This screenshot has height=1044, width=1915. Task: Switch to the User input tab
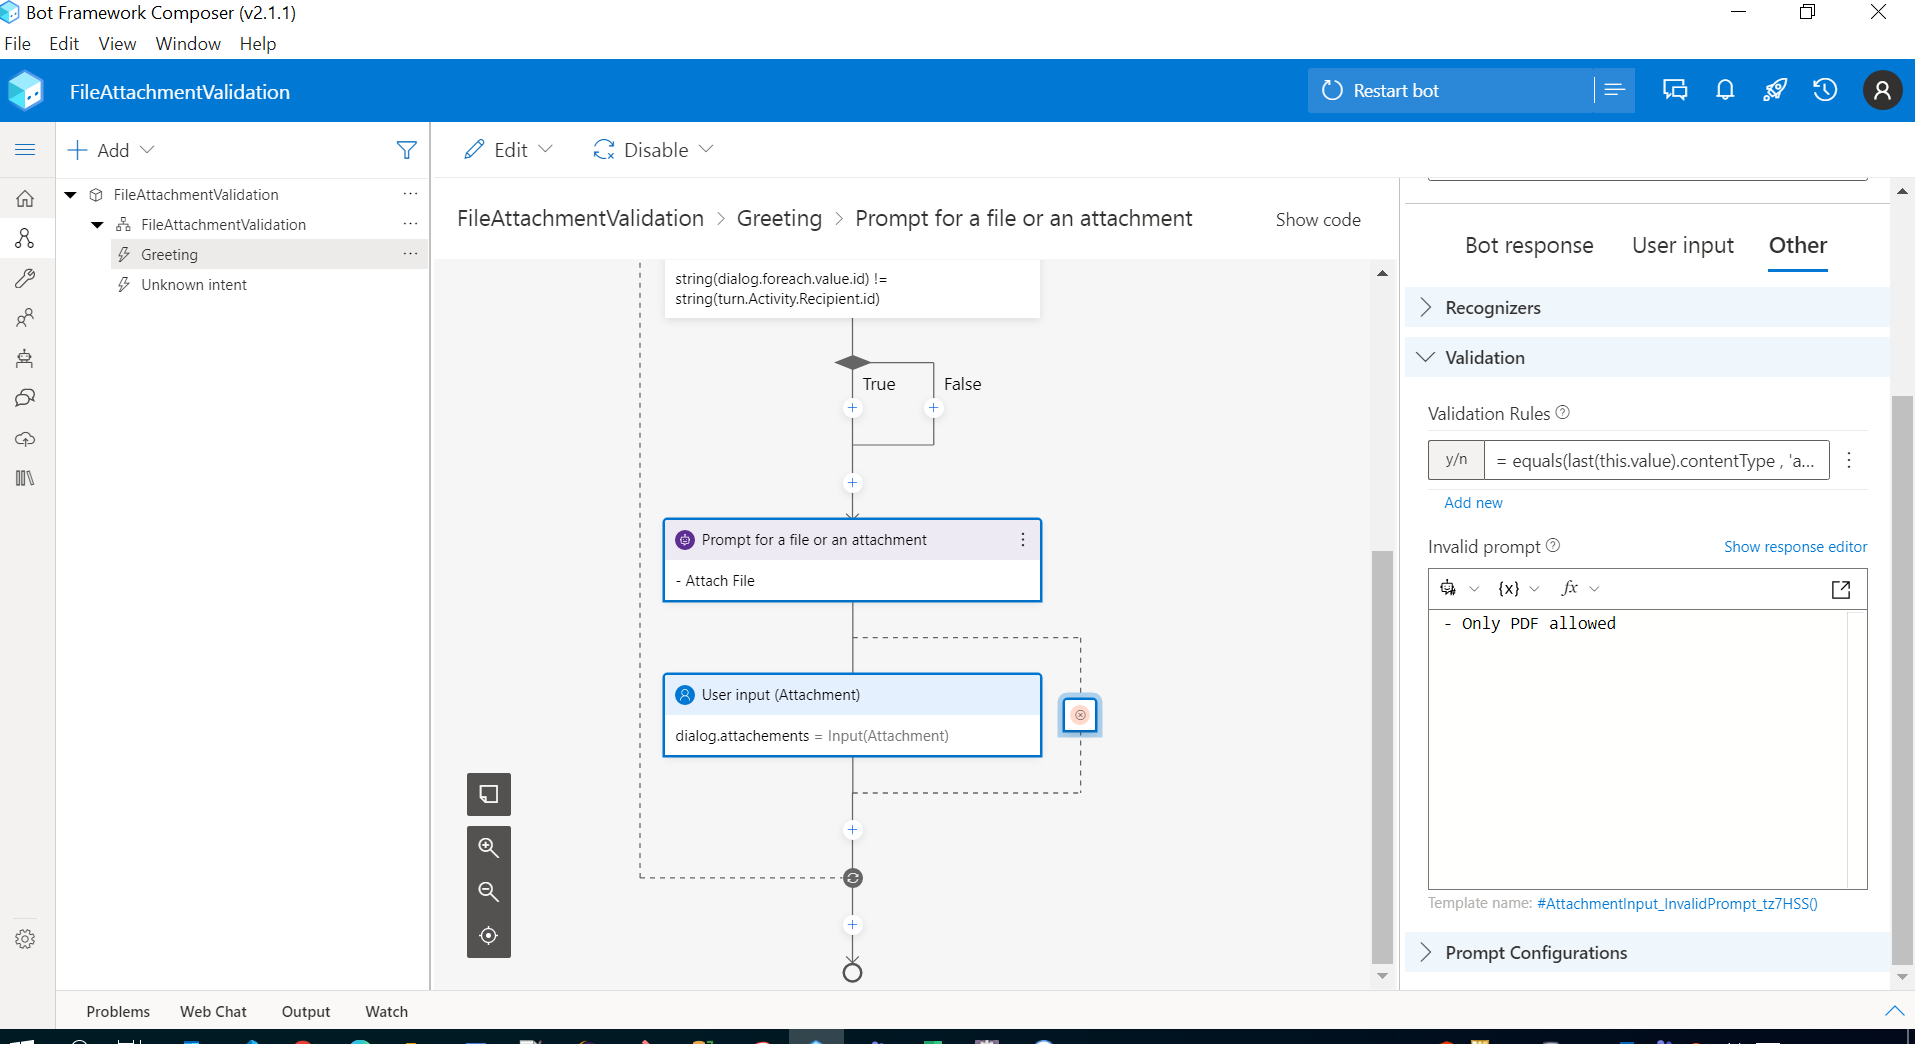point(1682,245)
